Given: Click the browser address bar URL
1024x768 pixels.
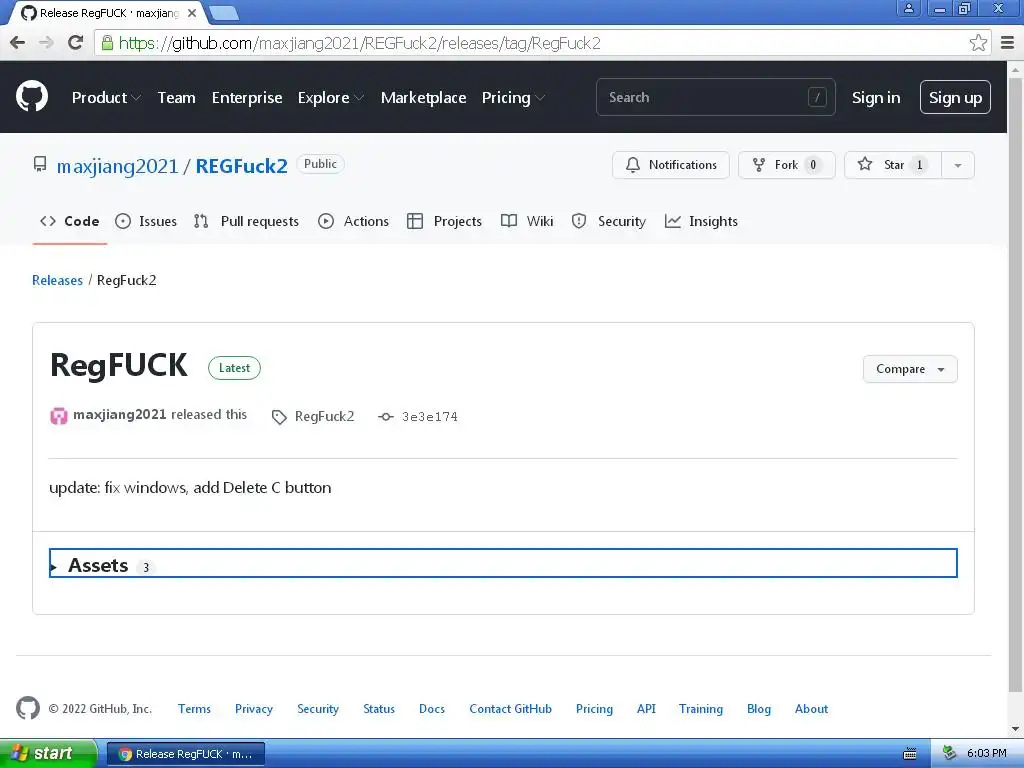Looking at the screenshot, I should coord(359,43).
